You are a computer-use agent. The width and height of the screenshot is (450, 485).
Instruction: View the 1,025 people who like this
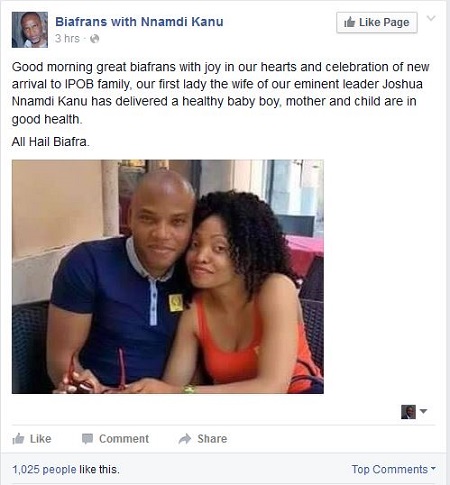pos(66,469)
